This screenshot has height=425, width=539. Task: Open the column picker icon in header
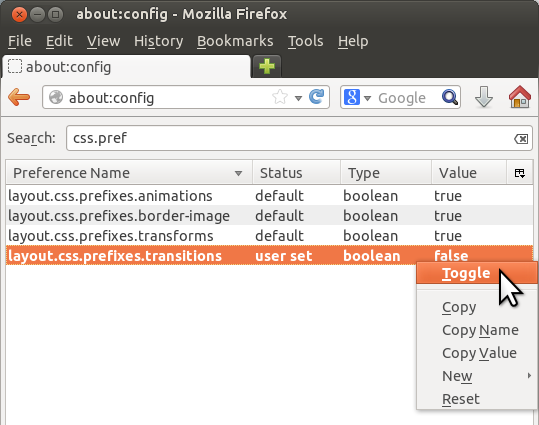click(519, 173)
